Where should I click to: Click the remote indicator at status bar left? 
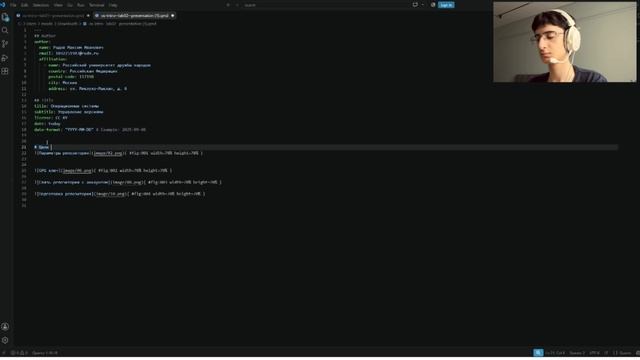4,353
